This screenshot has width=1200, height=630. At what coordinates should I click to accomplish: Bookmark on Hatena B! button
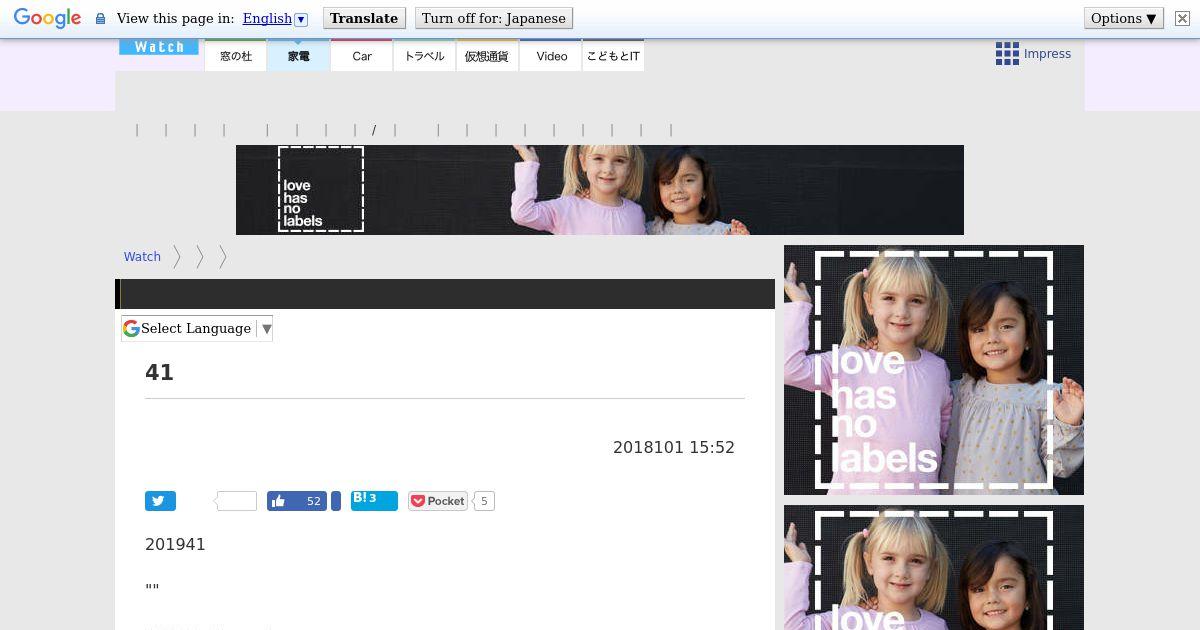(374, 501)
